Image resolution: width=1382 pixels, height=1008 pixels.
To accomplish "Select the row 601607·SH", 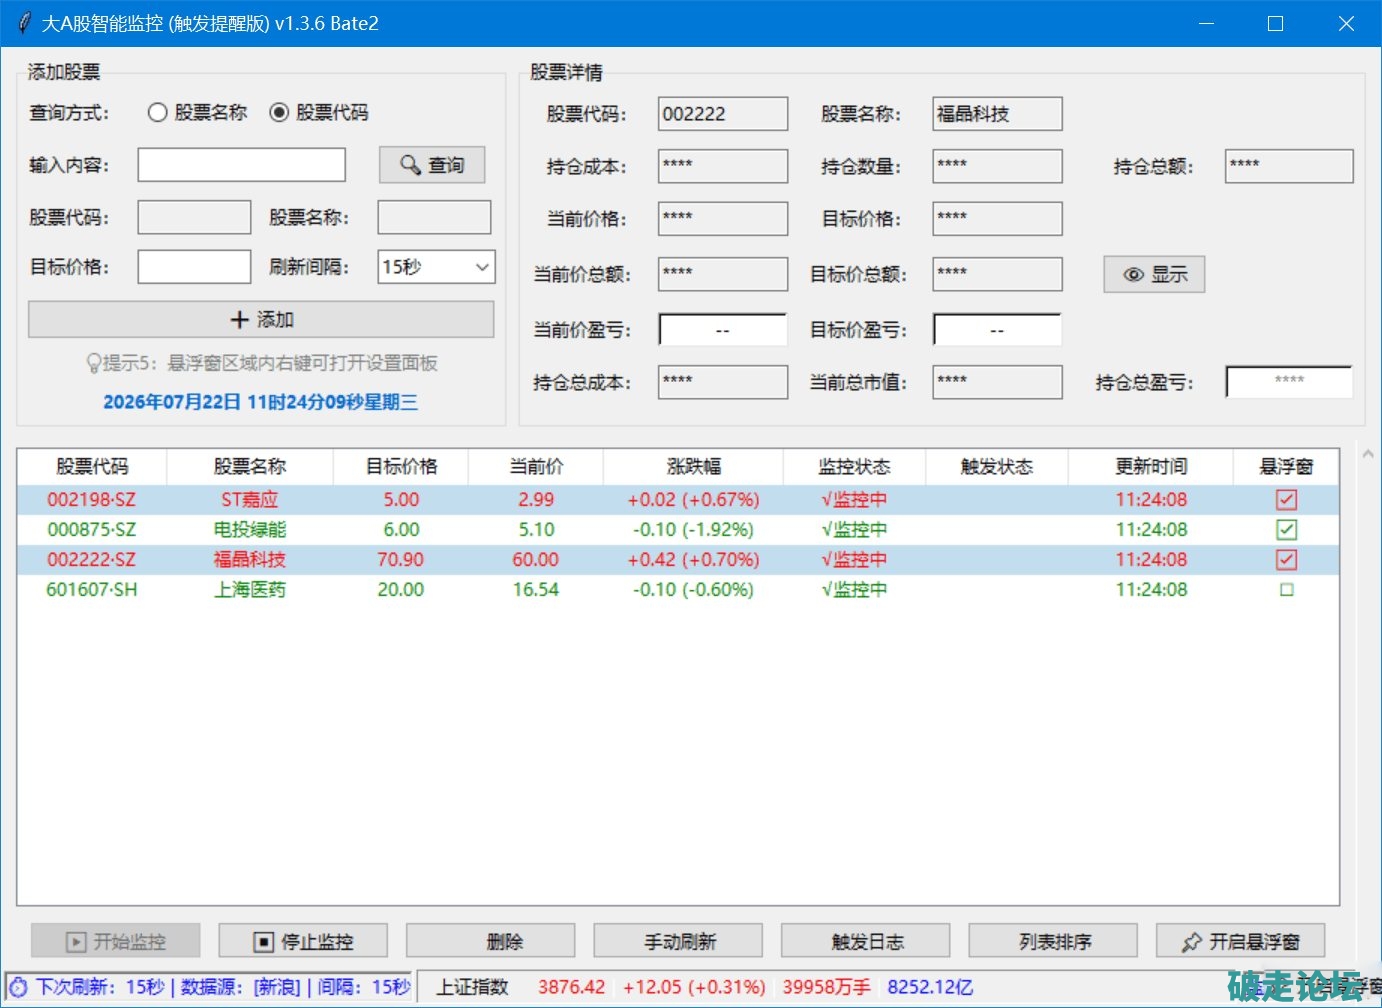I will coord(678,590).
